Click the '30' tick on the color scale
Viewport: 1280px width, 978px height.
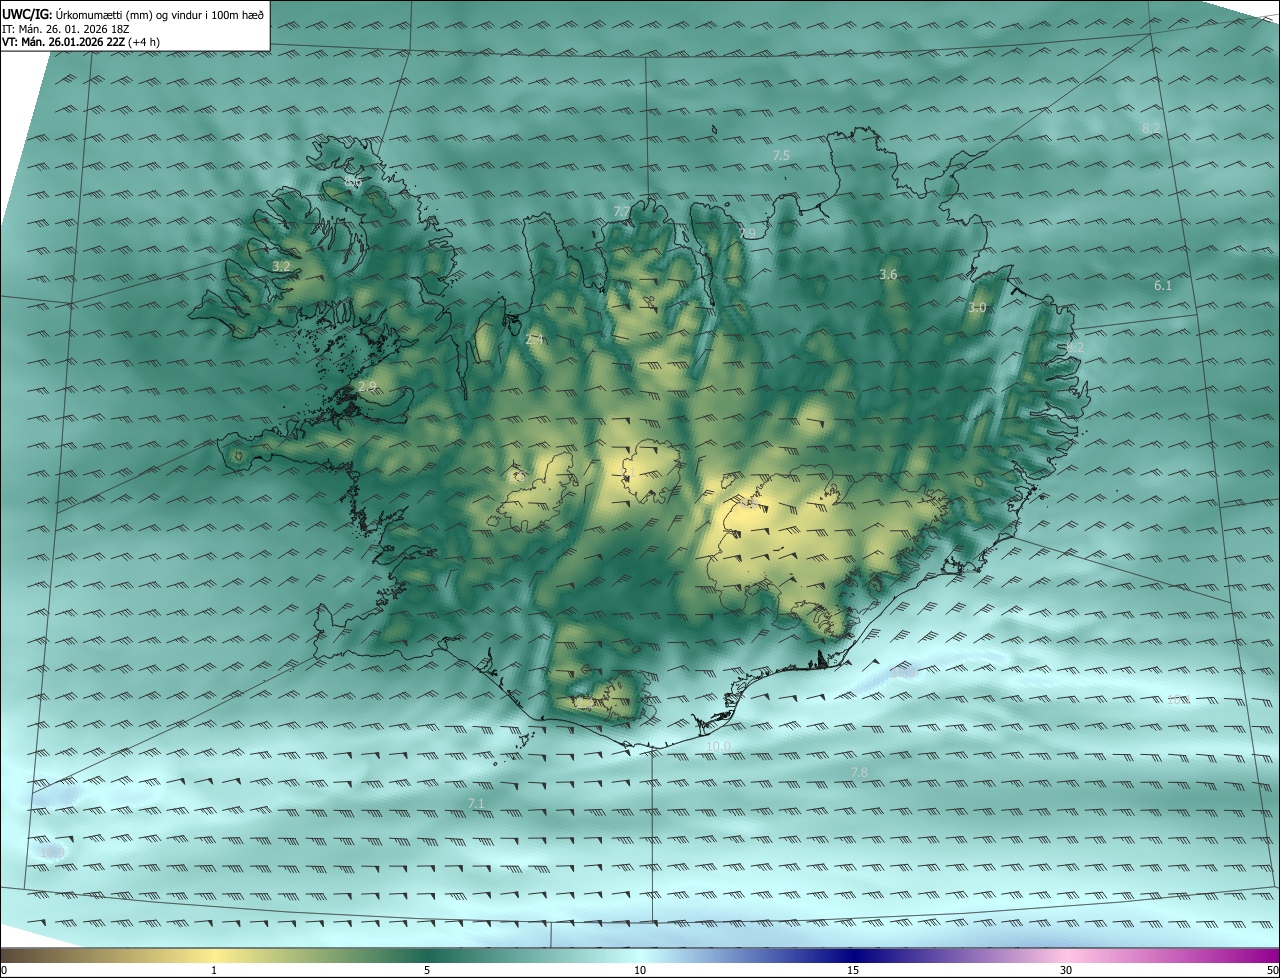(1066, 970)
